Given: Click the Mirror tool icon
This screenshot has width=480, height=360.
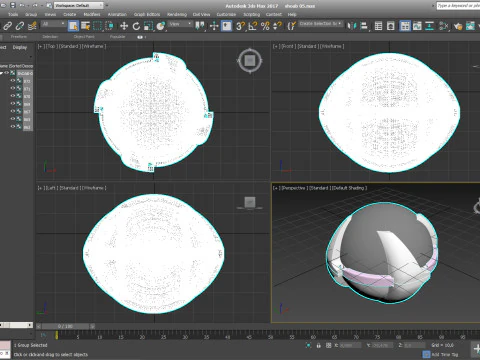Looking at the screenshot, I should coord(351,26).
